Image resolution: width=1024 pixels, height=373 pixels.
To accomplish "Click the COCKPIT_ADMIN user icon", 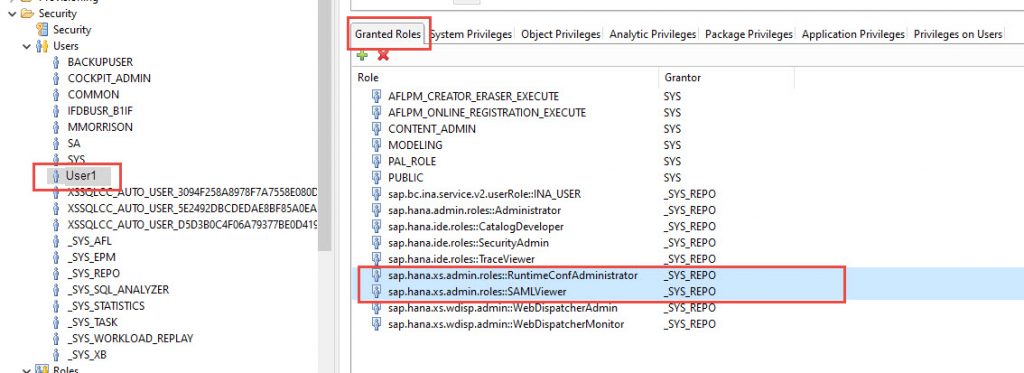I will pos(56,78).
